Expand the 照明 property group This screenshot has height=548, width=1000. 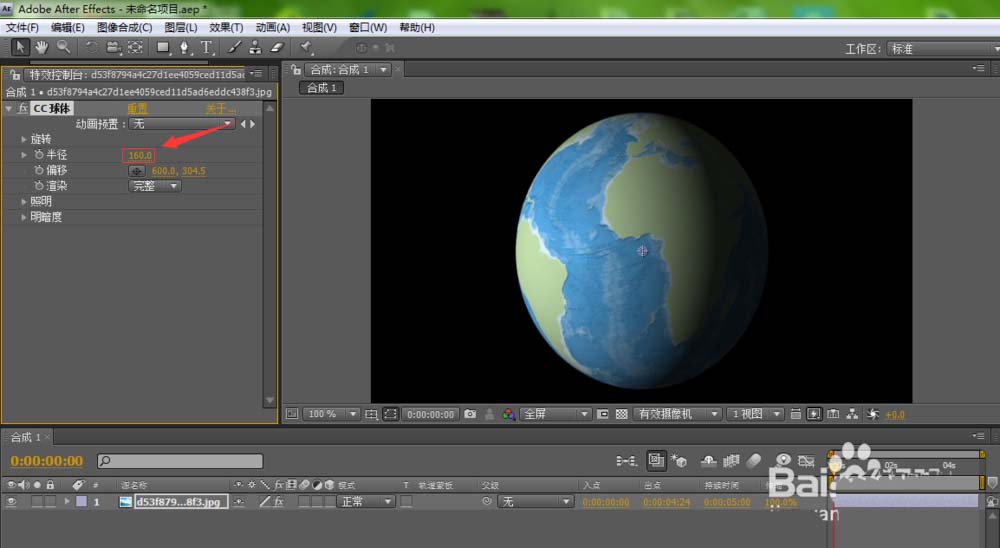tap(24, 201)
